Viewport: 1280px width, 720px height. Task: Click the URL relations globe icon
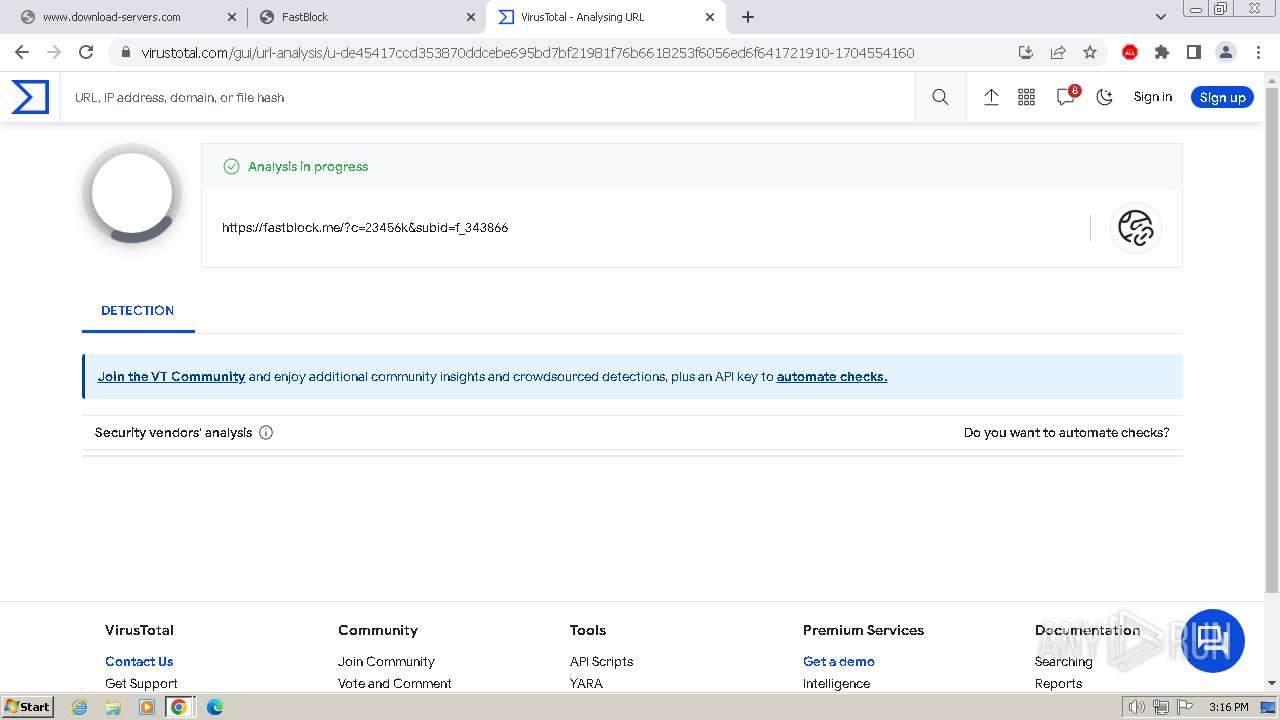1135,228
